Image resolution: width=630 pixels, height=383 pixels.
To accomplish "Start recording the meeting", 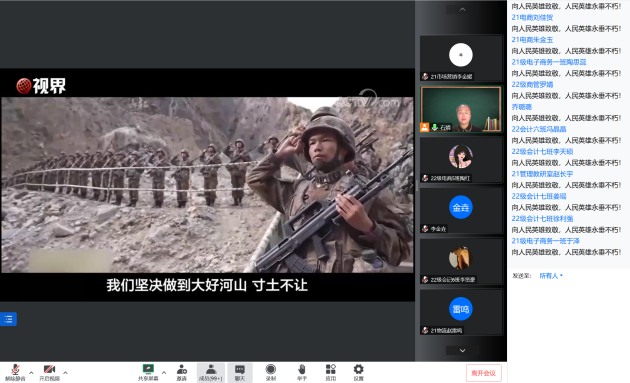I will 271,373.
